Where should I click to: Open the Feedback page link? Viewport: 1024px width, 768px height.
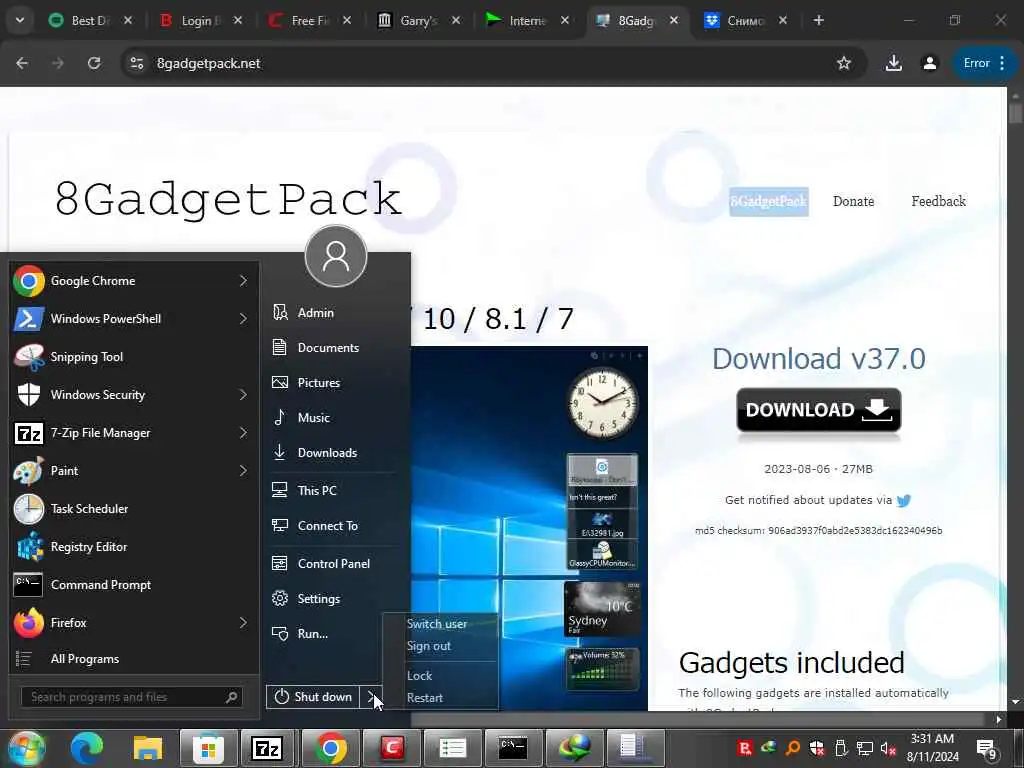pyautogui.click(x=938, y=201)
